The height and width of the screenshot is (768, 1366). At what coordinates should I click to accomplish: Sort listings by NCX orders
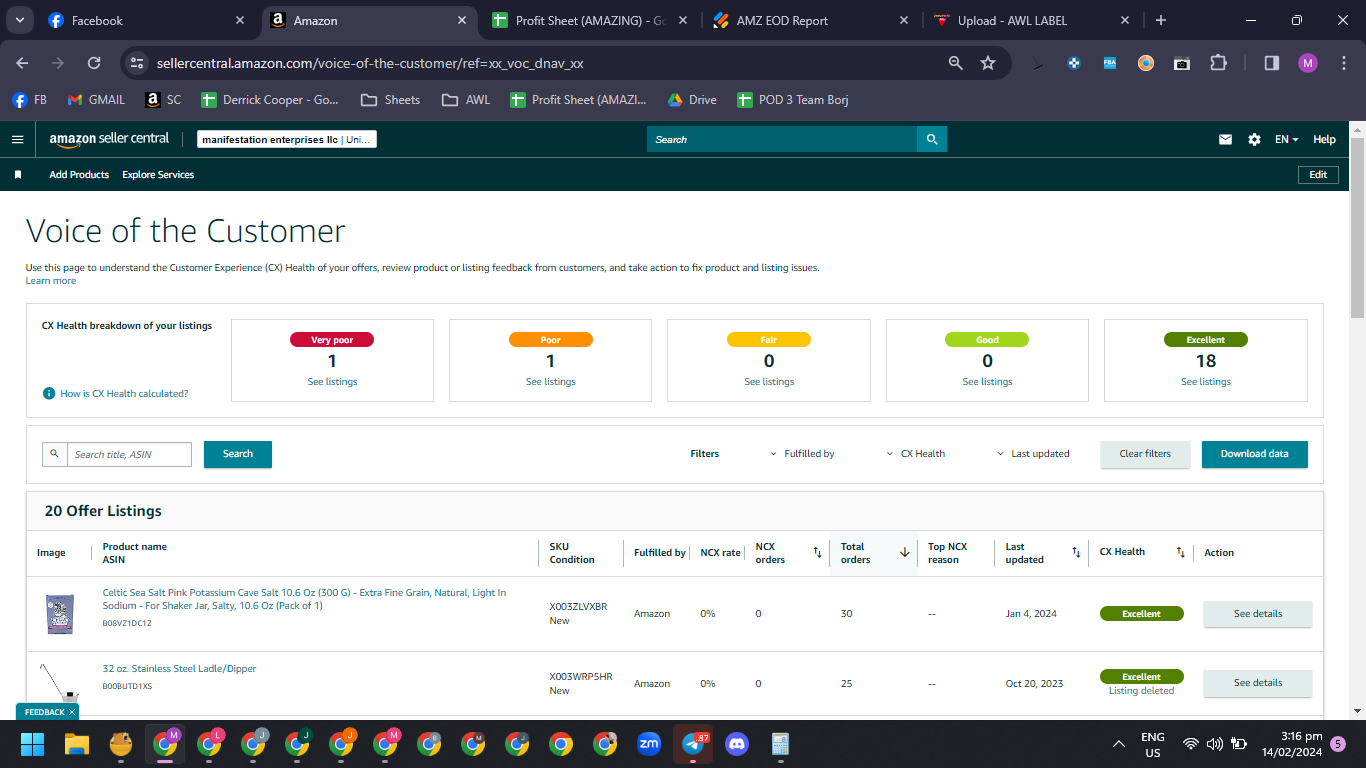pos(817,553)
